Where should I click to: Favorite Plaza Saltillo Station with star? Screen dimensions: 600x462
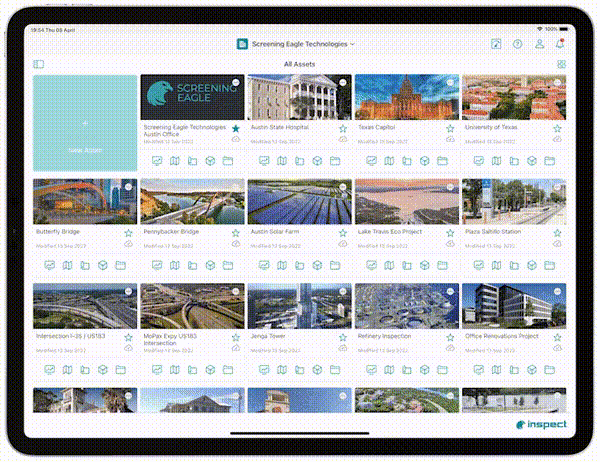pos(557,233)
